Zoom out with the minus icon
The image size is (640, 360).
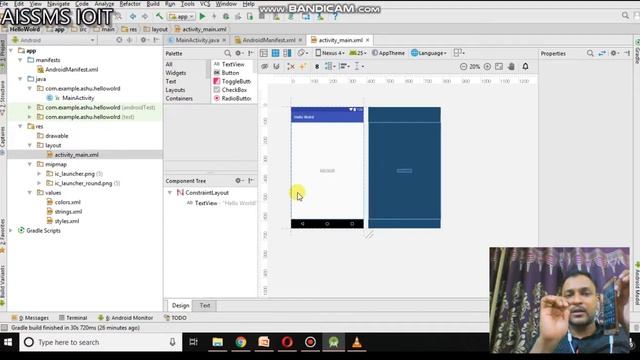coord(463,66)
